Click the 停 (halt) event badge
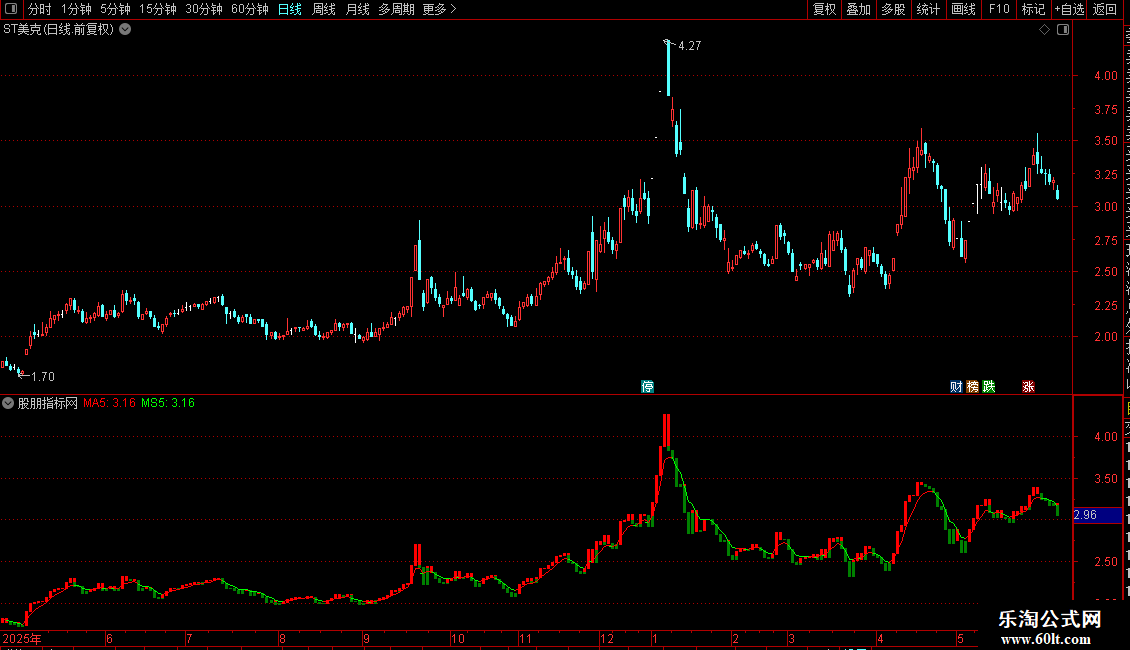Viewport: 1130px width, 650px height. point(647,387)
